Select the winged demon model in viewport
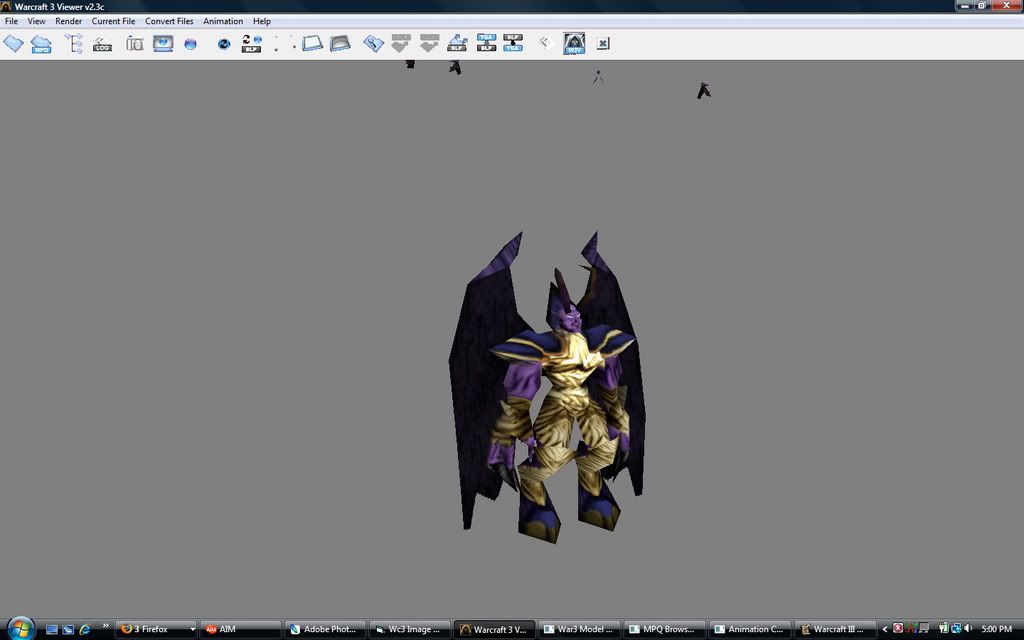 coord(547,387)
